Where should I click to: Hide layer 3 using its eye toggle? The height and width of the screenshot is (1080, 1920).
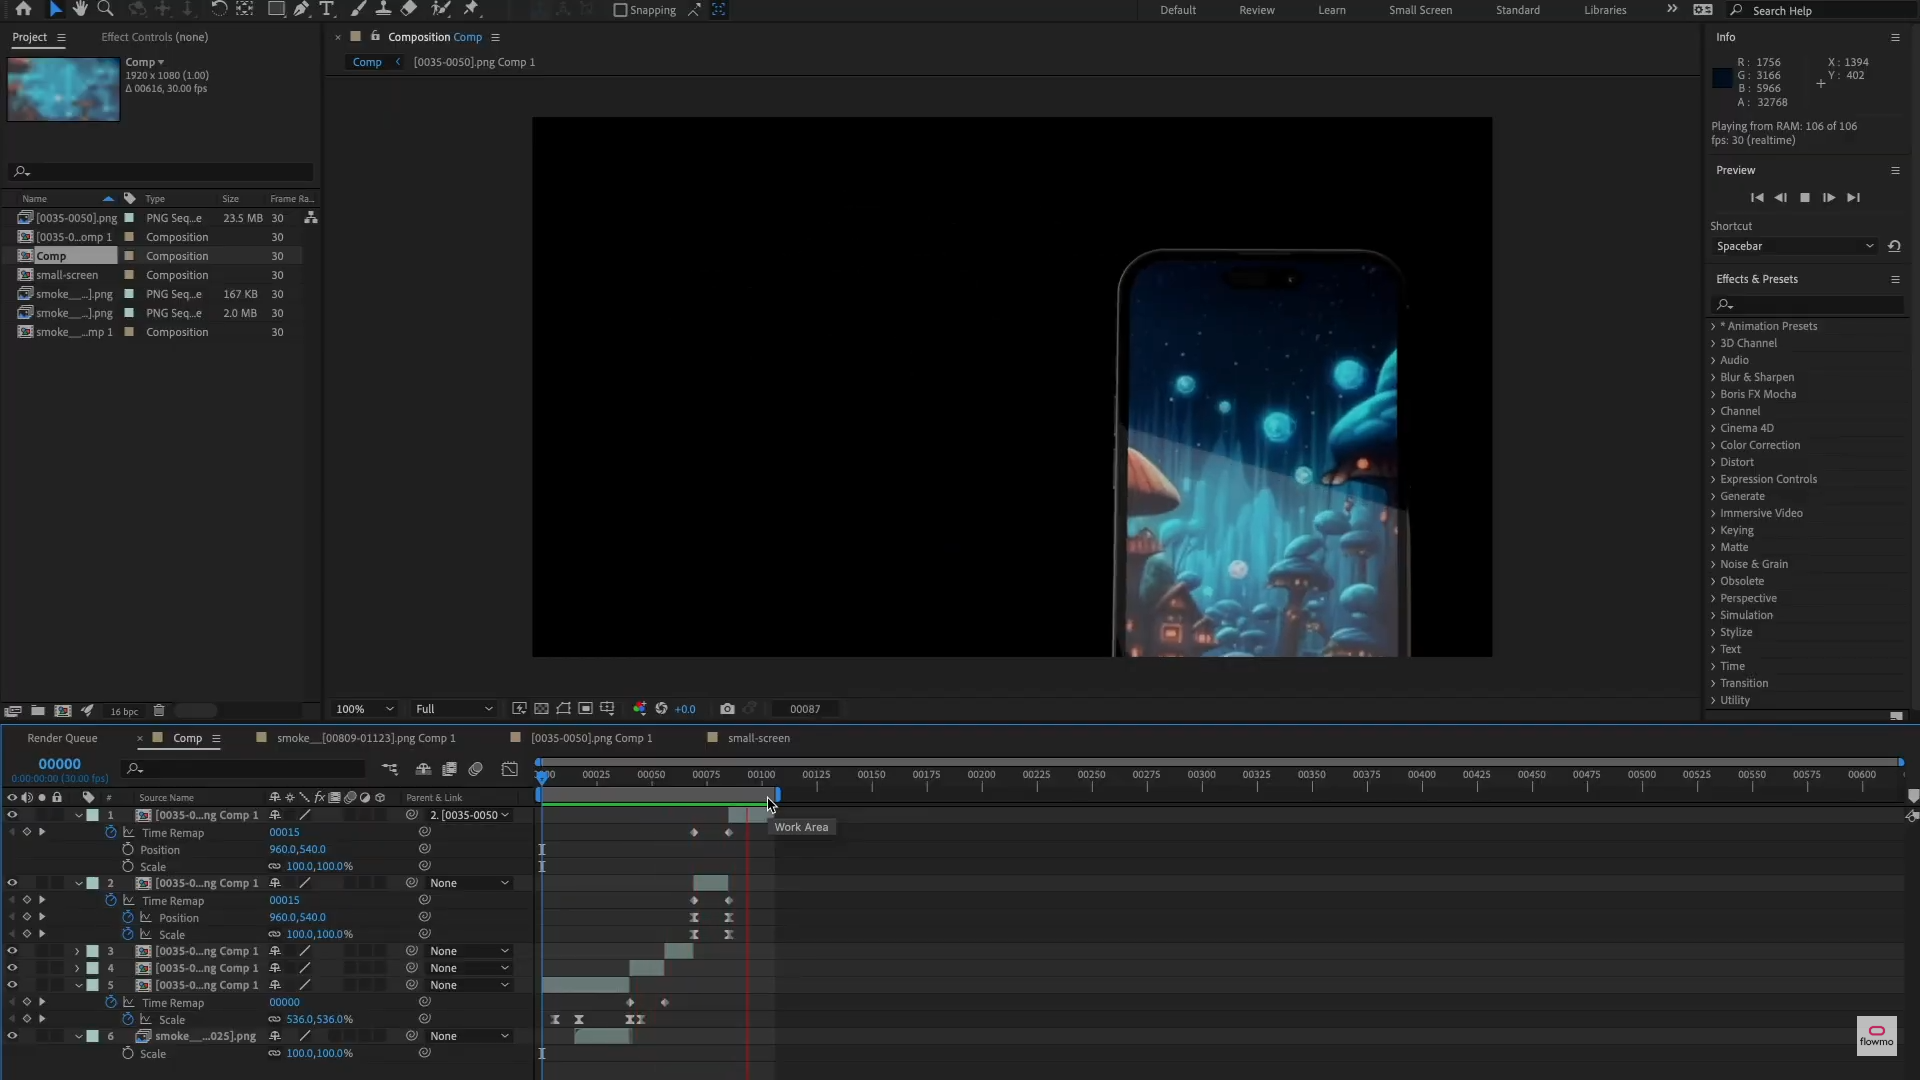[12, 951]
